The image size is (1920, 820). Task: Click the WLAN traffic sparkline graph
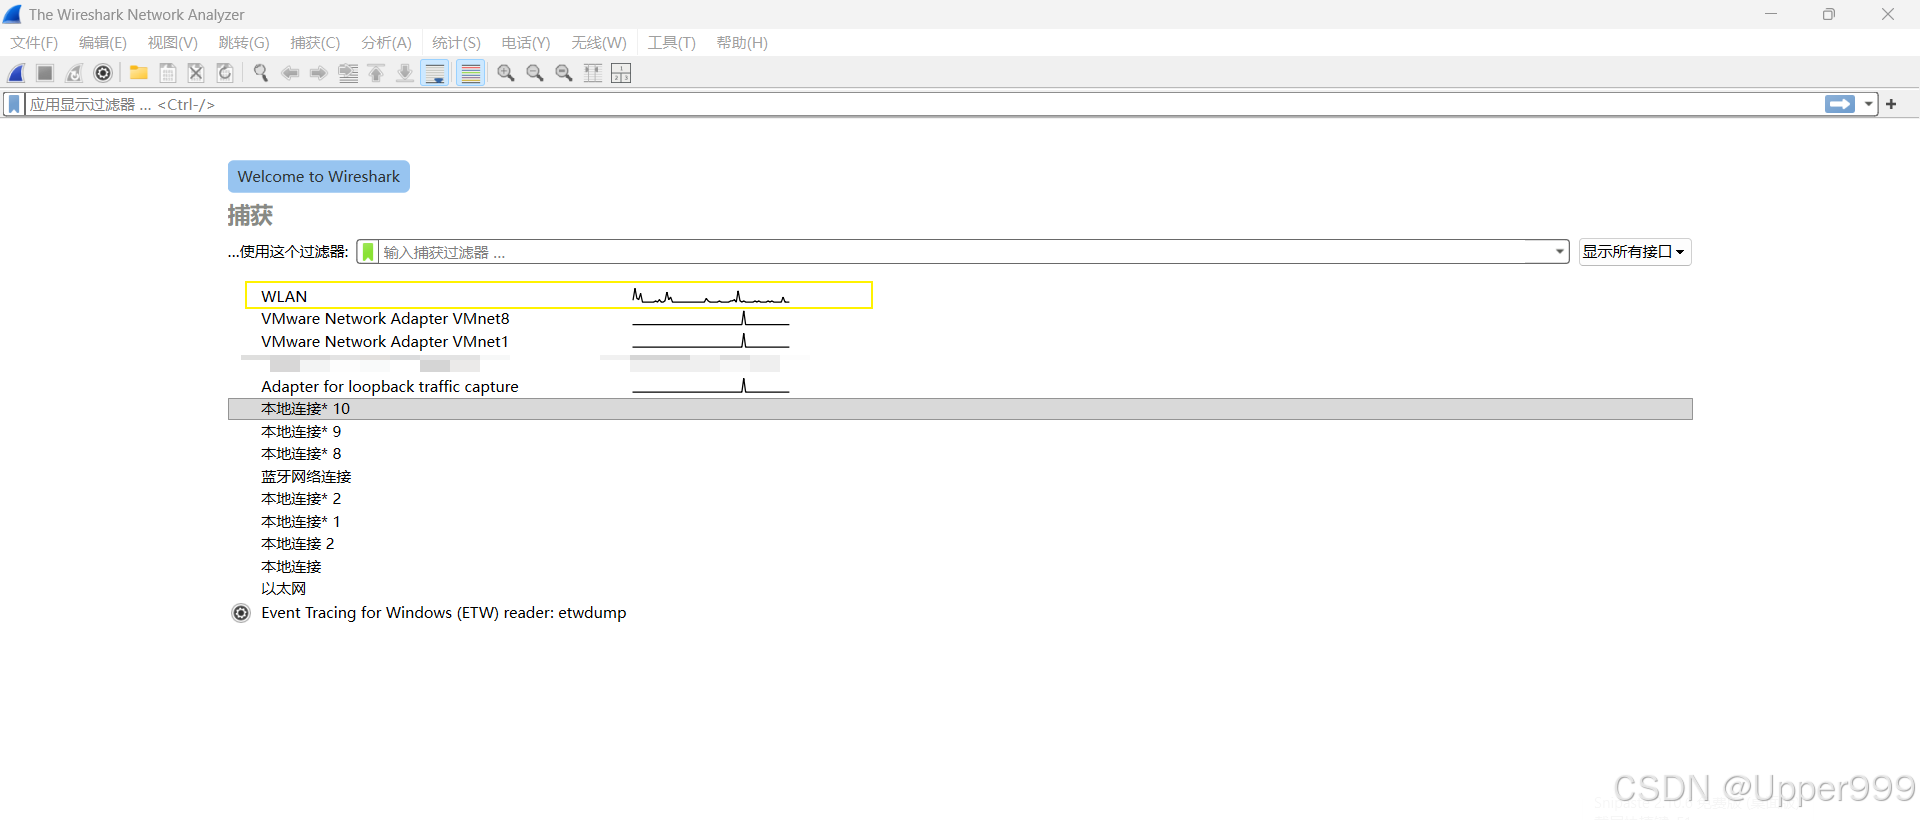[711, 296]
